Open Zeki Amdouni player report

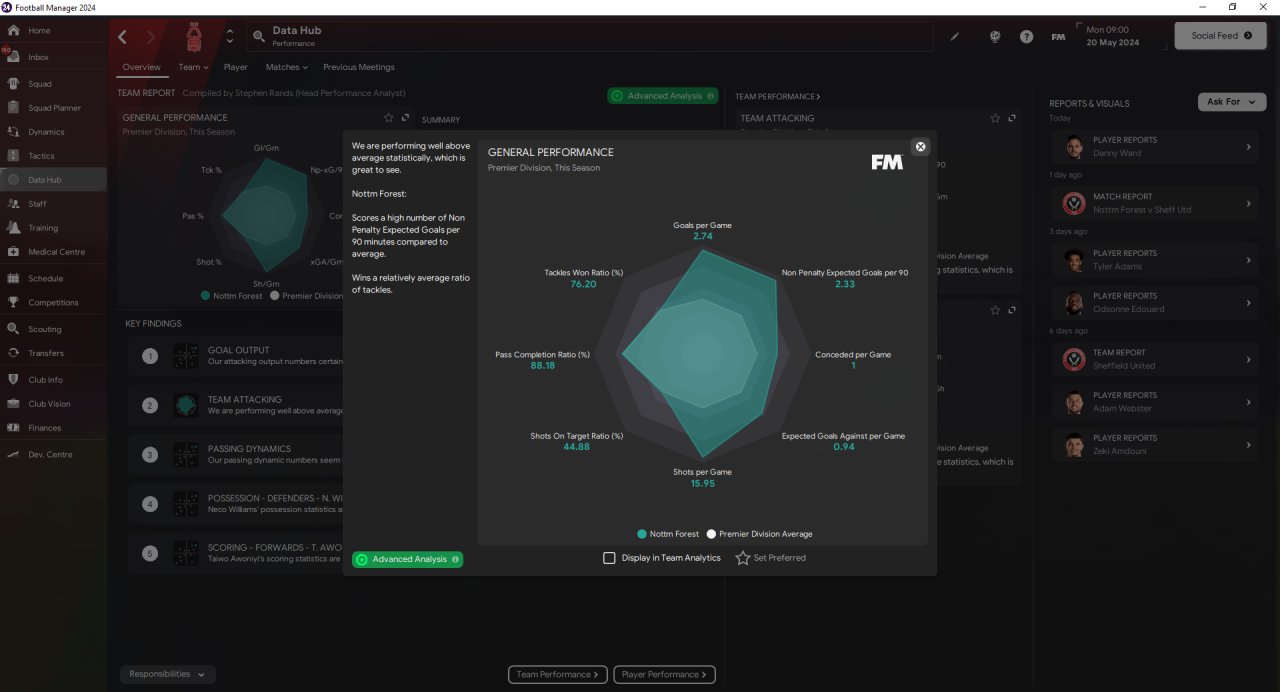click(x=1154, y=444)
